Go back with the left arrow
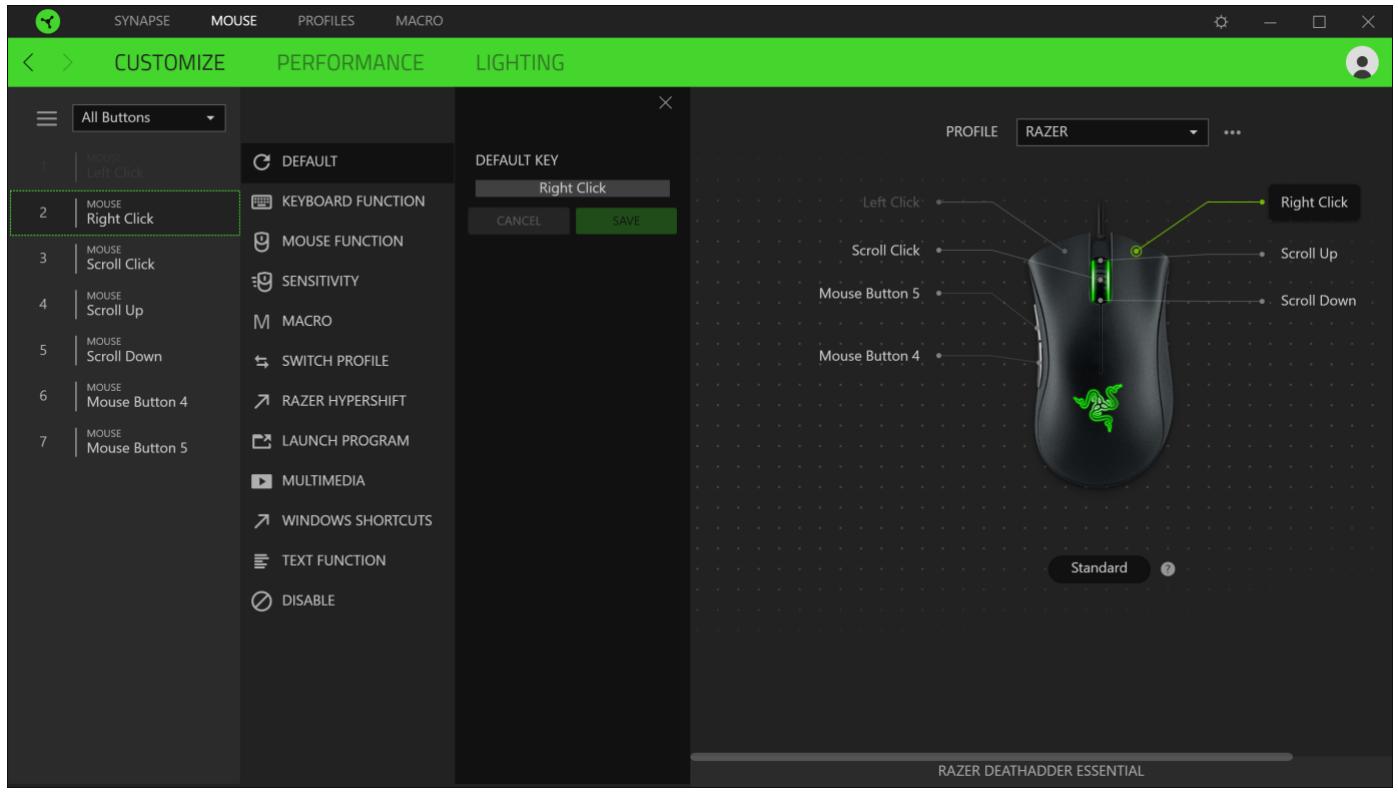The image size is (1398, 792). (28, 64)
